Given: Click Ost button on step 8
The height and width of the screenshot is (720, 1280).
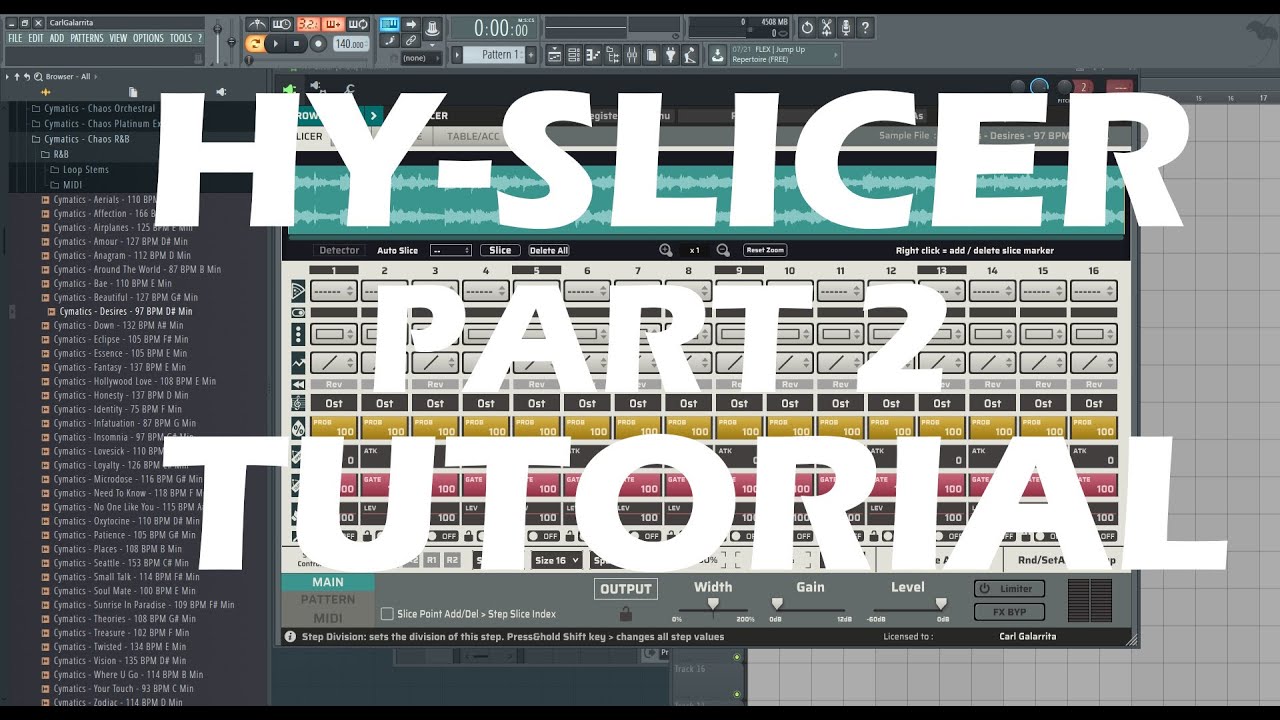Looking at the screenshot, I should (689, 403).
